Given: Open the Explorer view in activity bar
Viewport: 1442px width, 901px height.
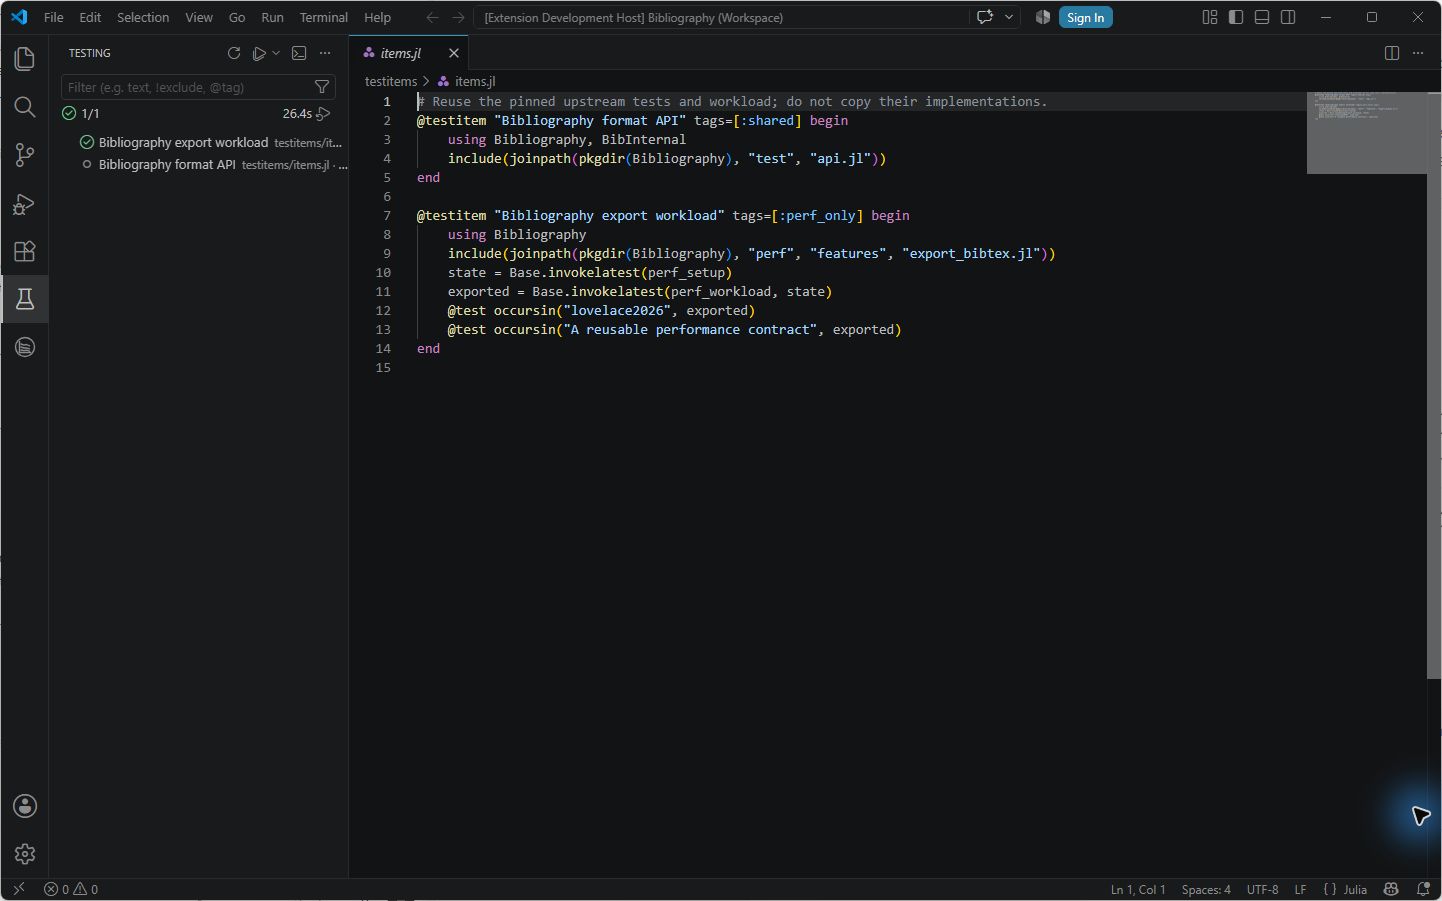Looking at the screenshot, I should [25, 59].
